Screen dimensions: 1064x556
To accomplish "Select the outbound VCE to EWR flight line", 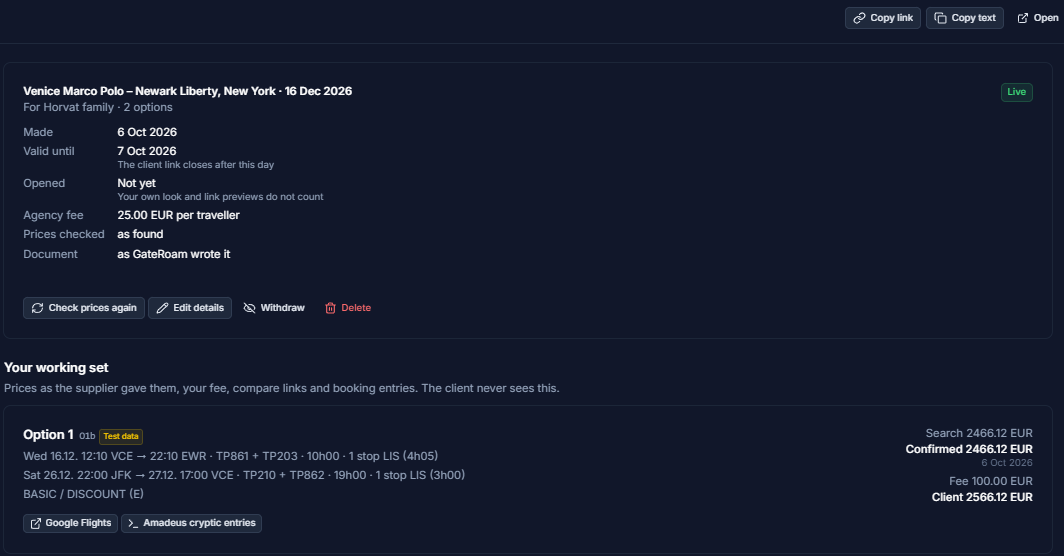I will coord(231,456).
